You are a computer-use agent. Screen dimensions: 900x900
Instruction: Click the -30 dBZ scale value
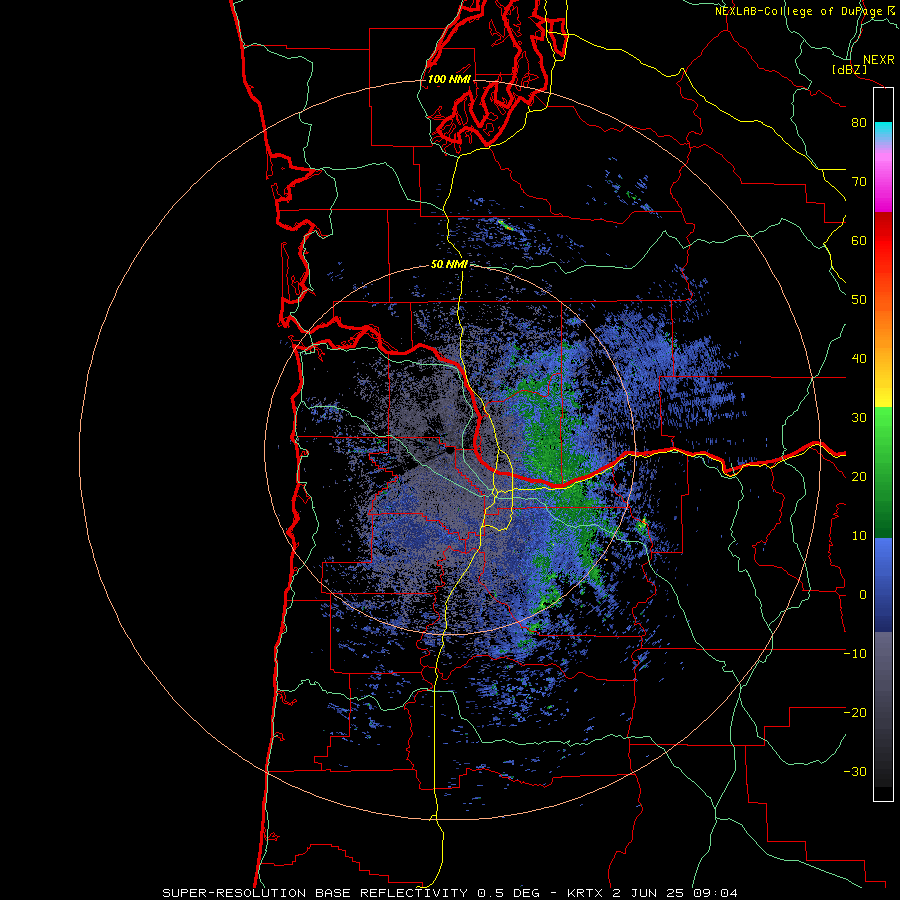855,772
